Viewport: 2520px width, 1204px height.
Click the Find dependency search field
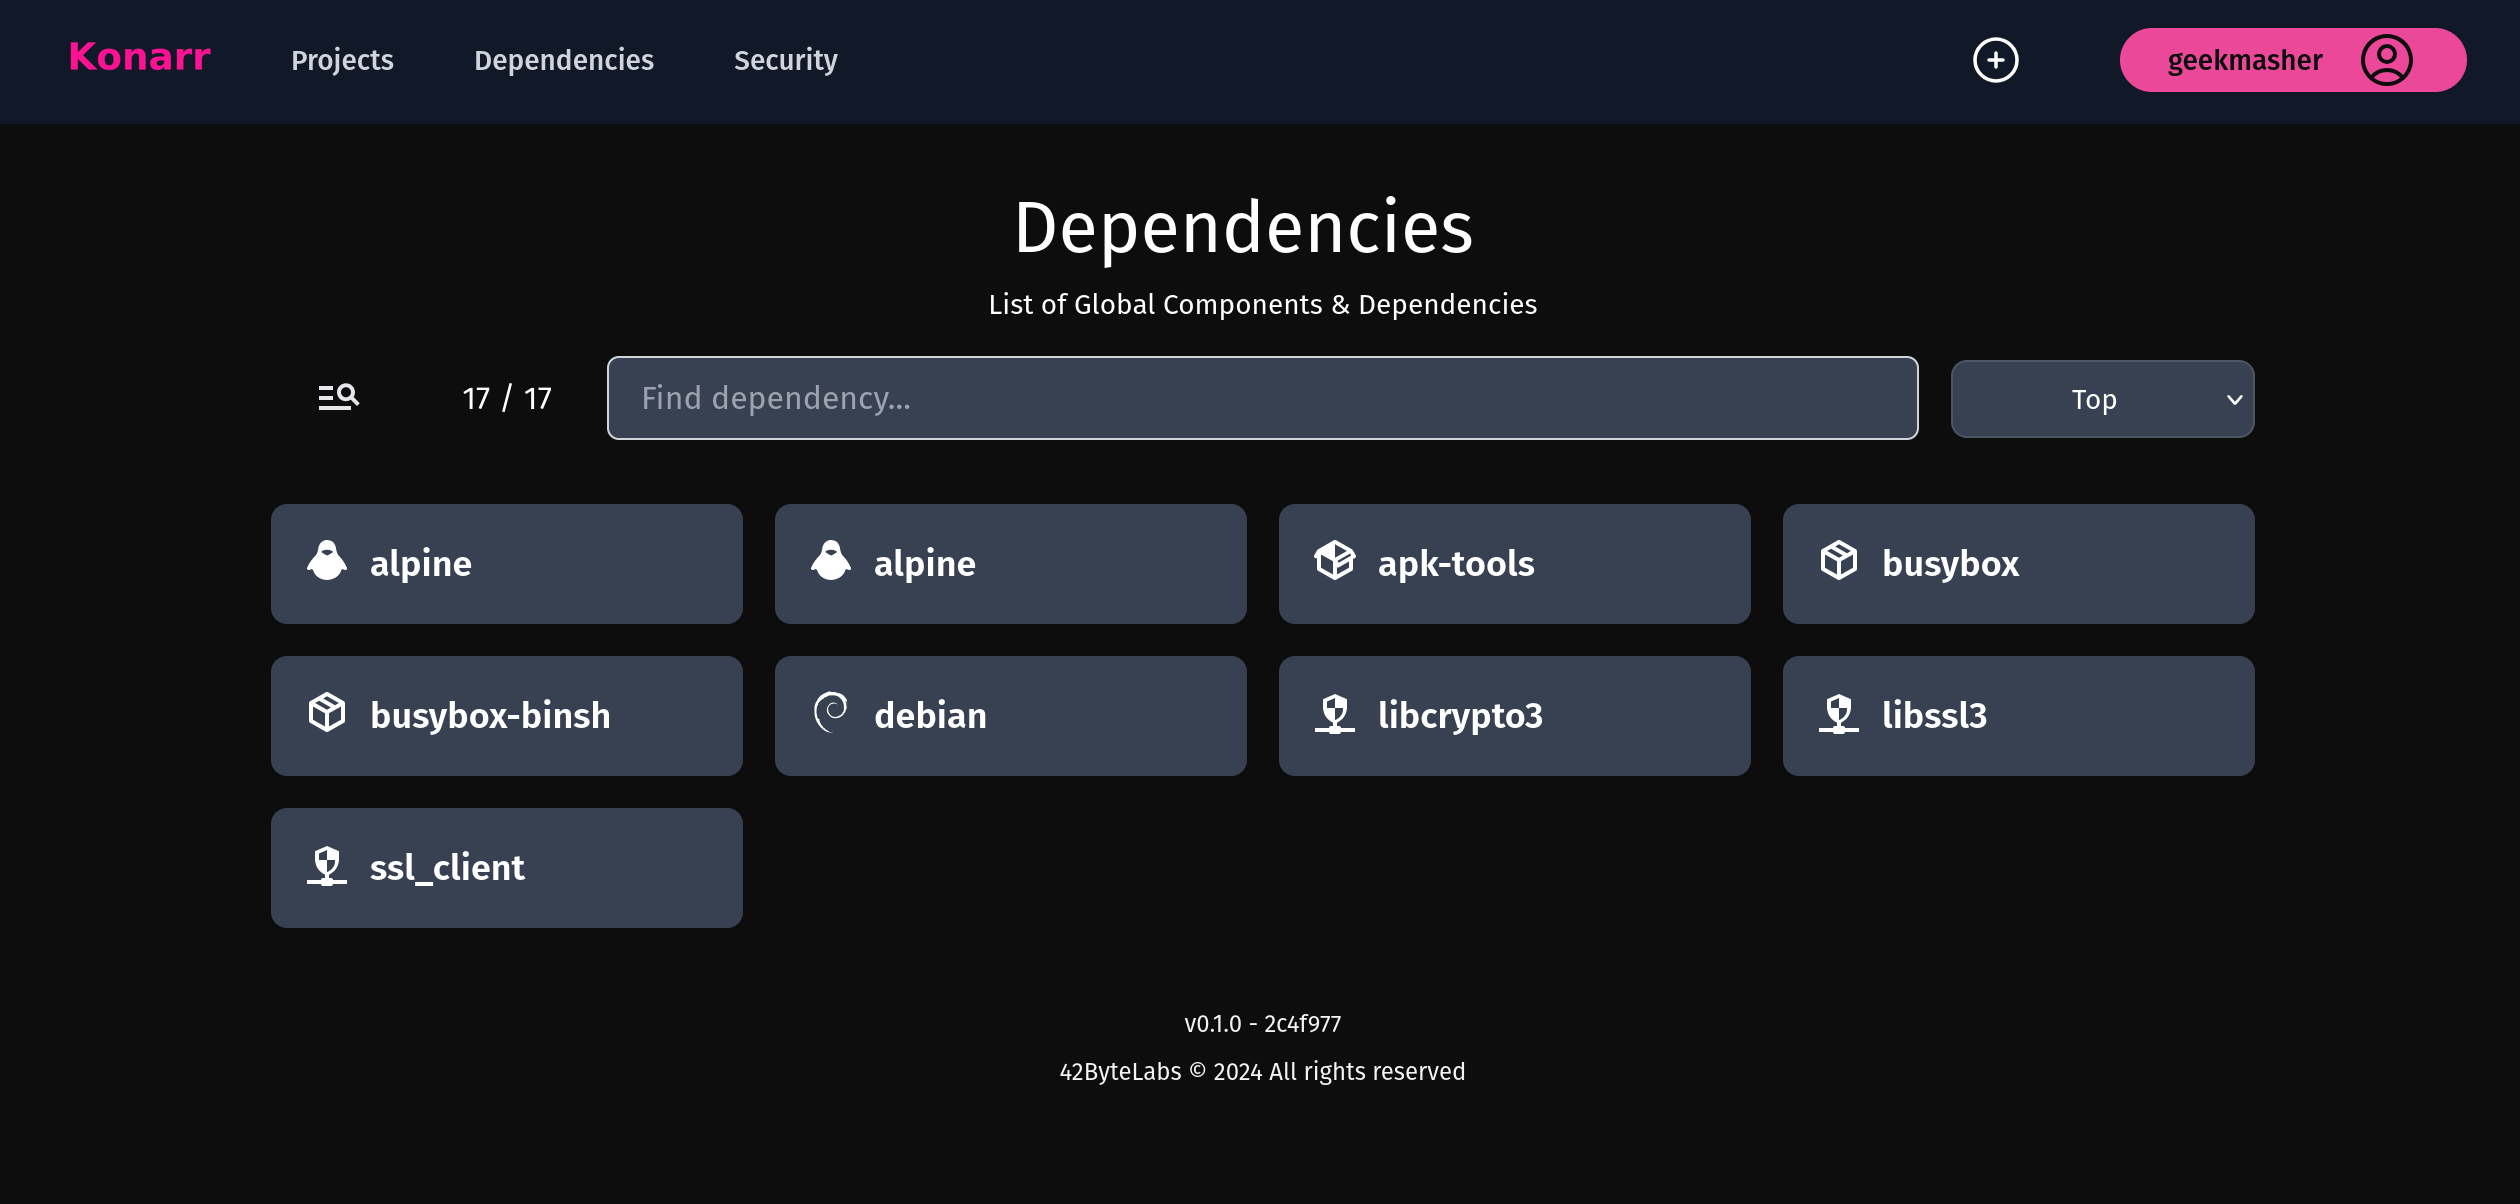[x=1262, y=398]
